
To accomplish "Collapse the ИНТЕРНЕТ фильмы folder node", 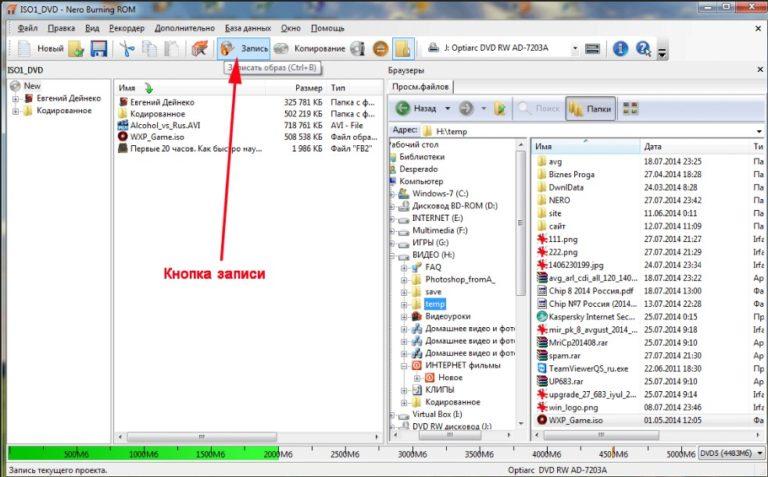I will pos(404,366).
